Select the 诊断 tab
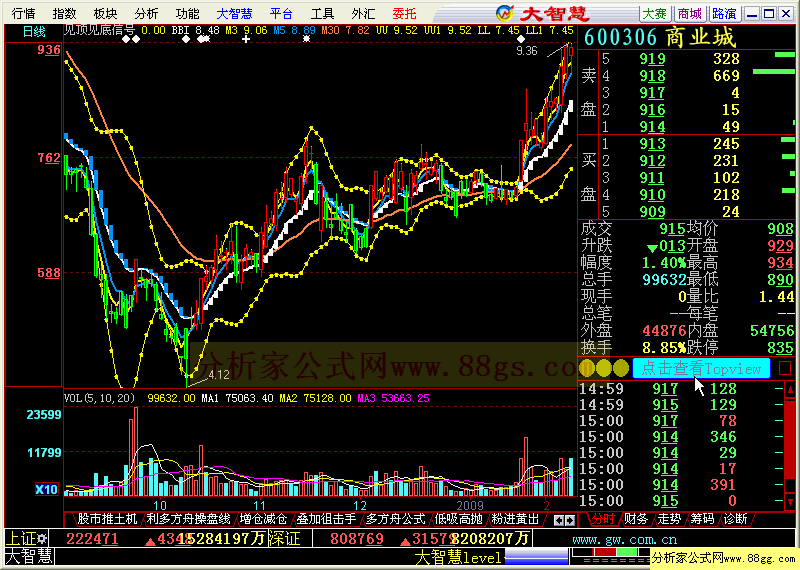Screen dimensions: 800x570 click(735, 519)
